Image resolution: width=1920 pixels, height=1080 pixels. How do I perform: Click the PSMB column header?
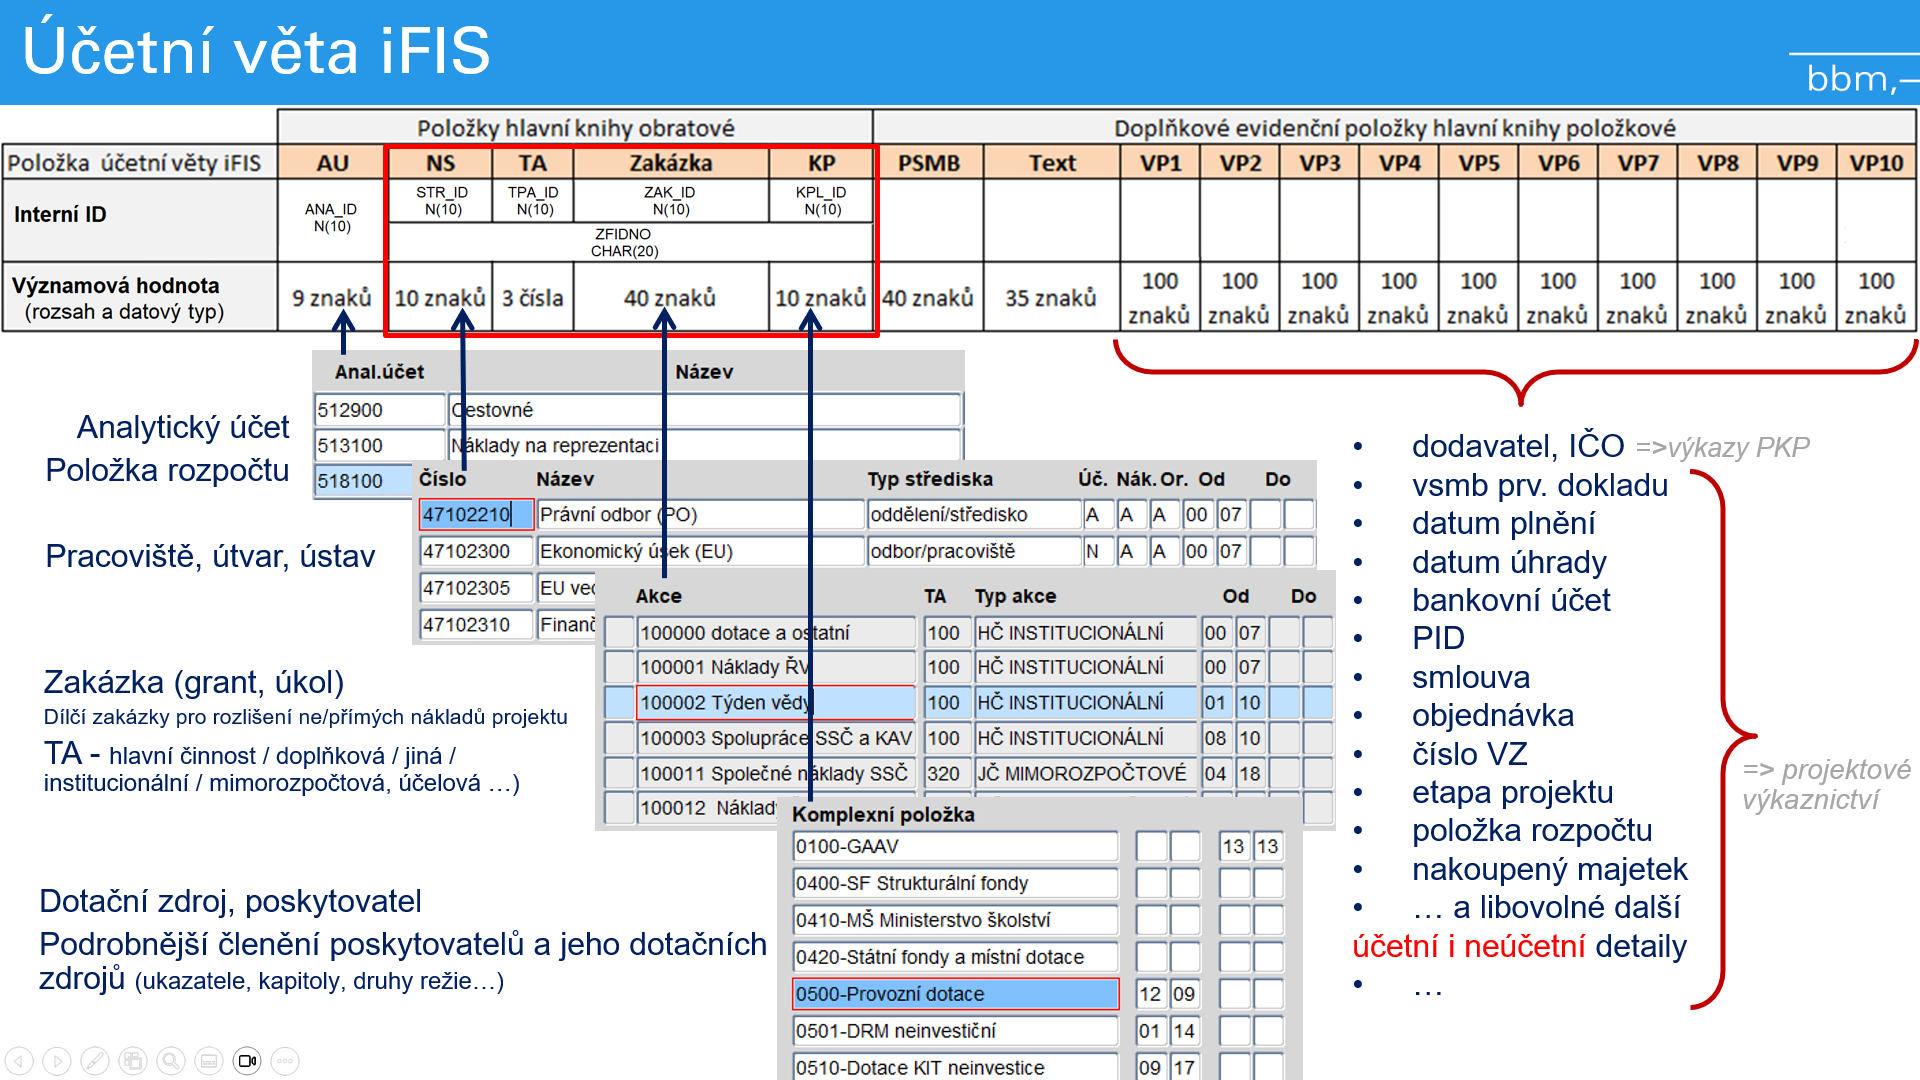pos(929,163)
